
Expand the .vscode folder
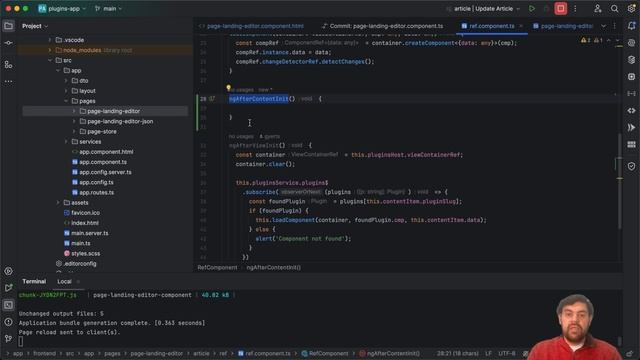click(50, 40)
